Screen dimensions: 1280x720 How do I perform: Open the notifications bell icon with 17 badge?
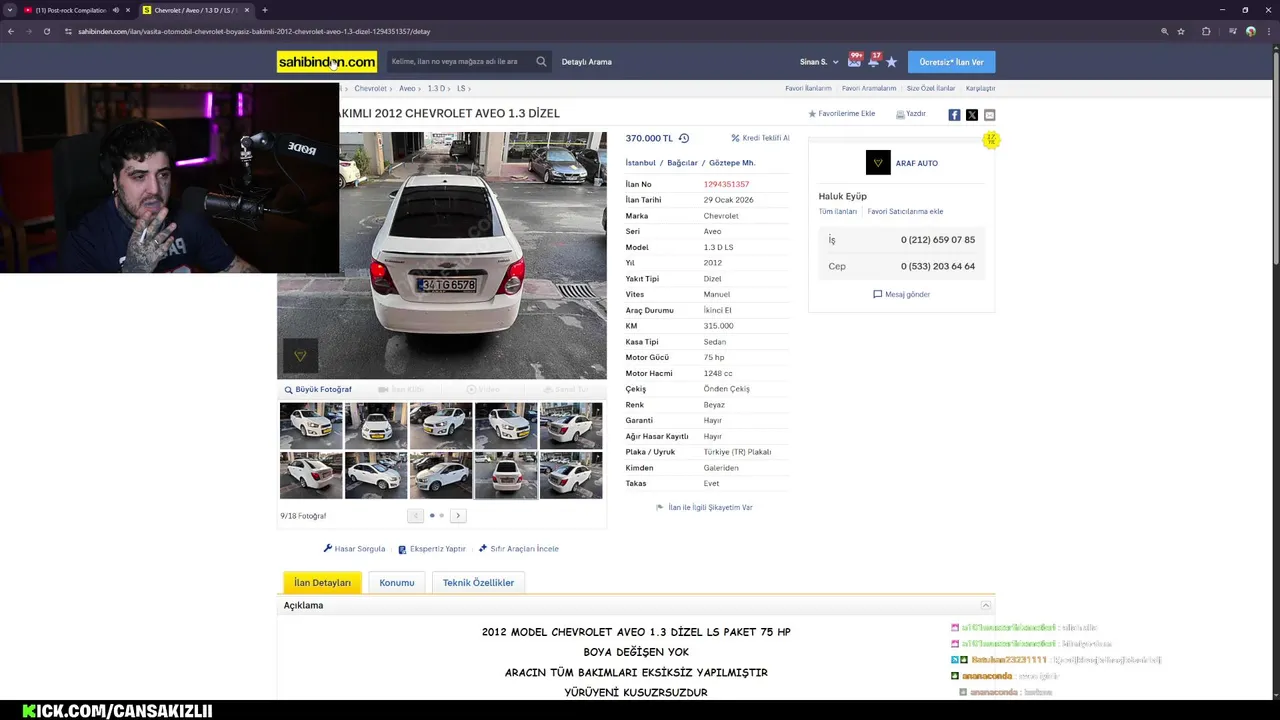873,61
